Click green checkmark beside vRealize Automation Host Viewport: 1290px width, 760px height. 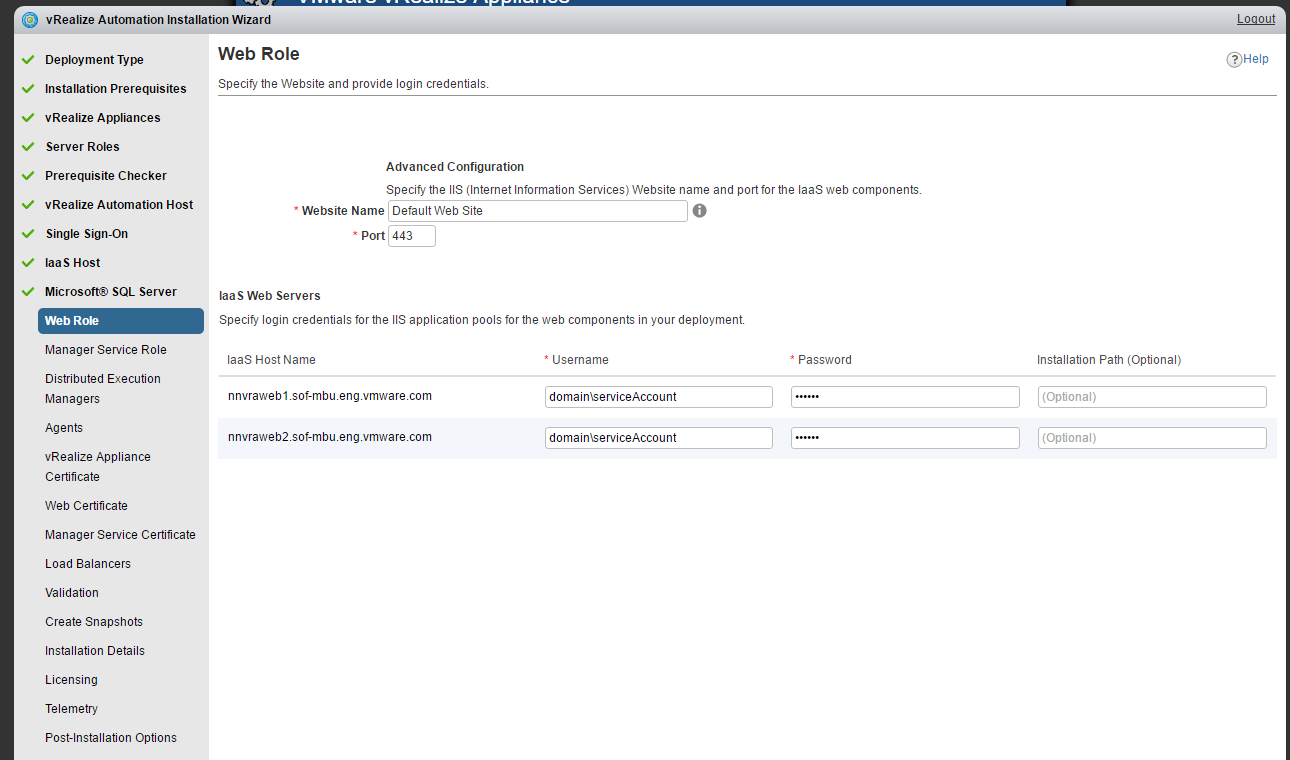point(28,205)
